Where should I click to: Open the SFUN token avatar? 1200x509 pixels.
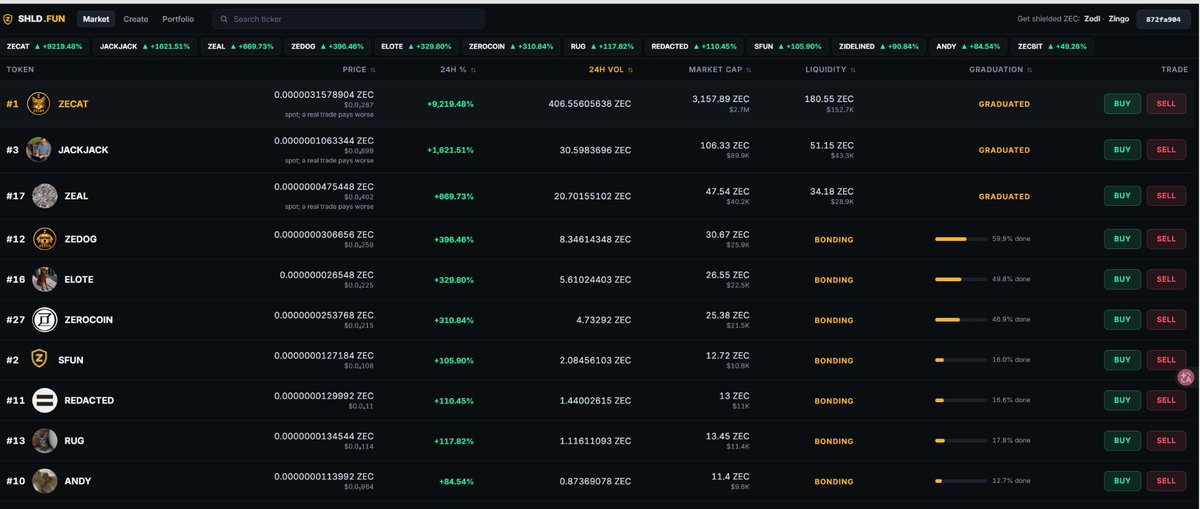40,360
